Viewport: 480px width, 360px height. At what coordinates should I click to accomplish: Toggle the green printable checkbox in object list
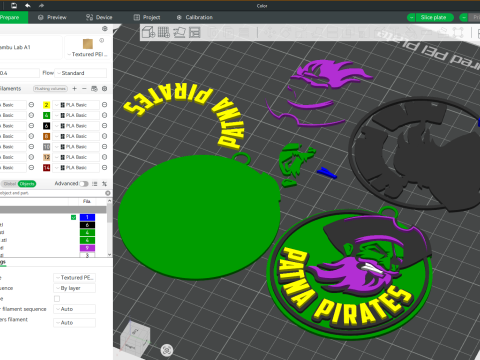click(x=73, y=217)
